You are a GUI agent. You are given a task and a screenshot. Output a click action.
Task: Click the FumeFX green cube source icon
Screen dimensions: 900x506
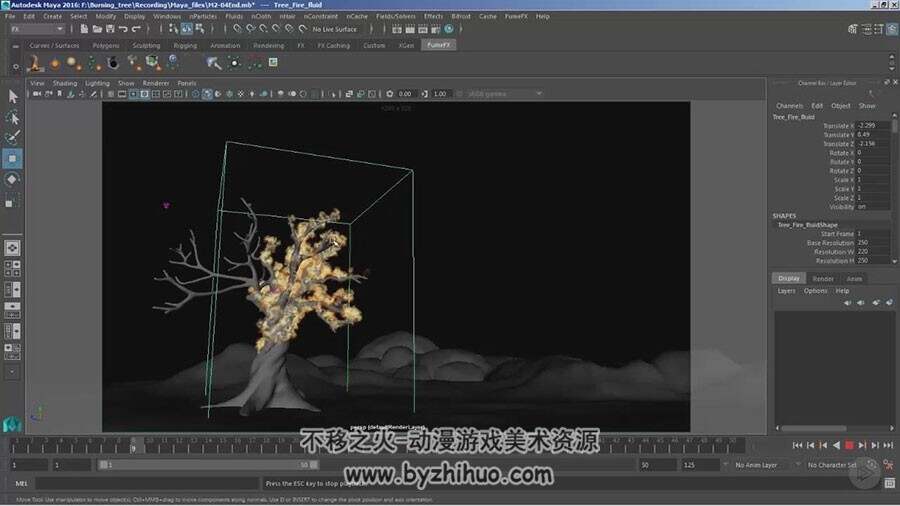coord(152,62)
